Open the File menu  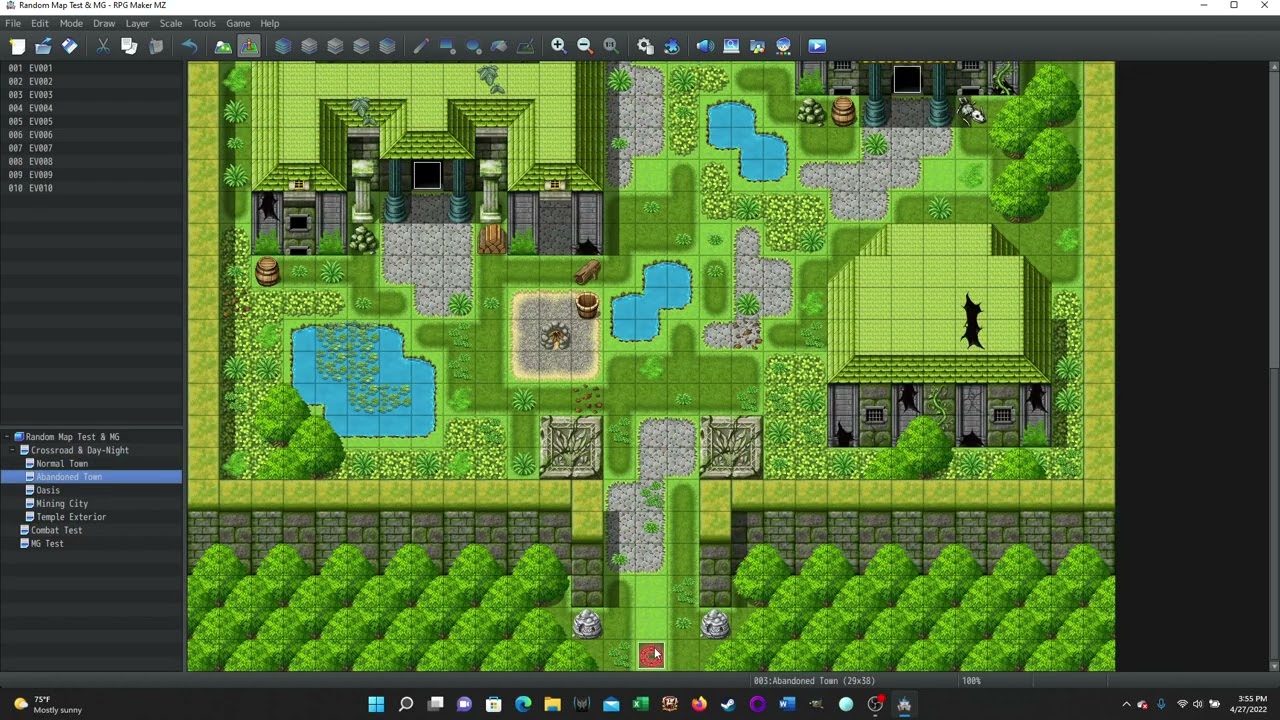point(13,23)
